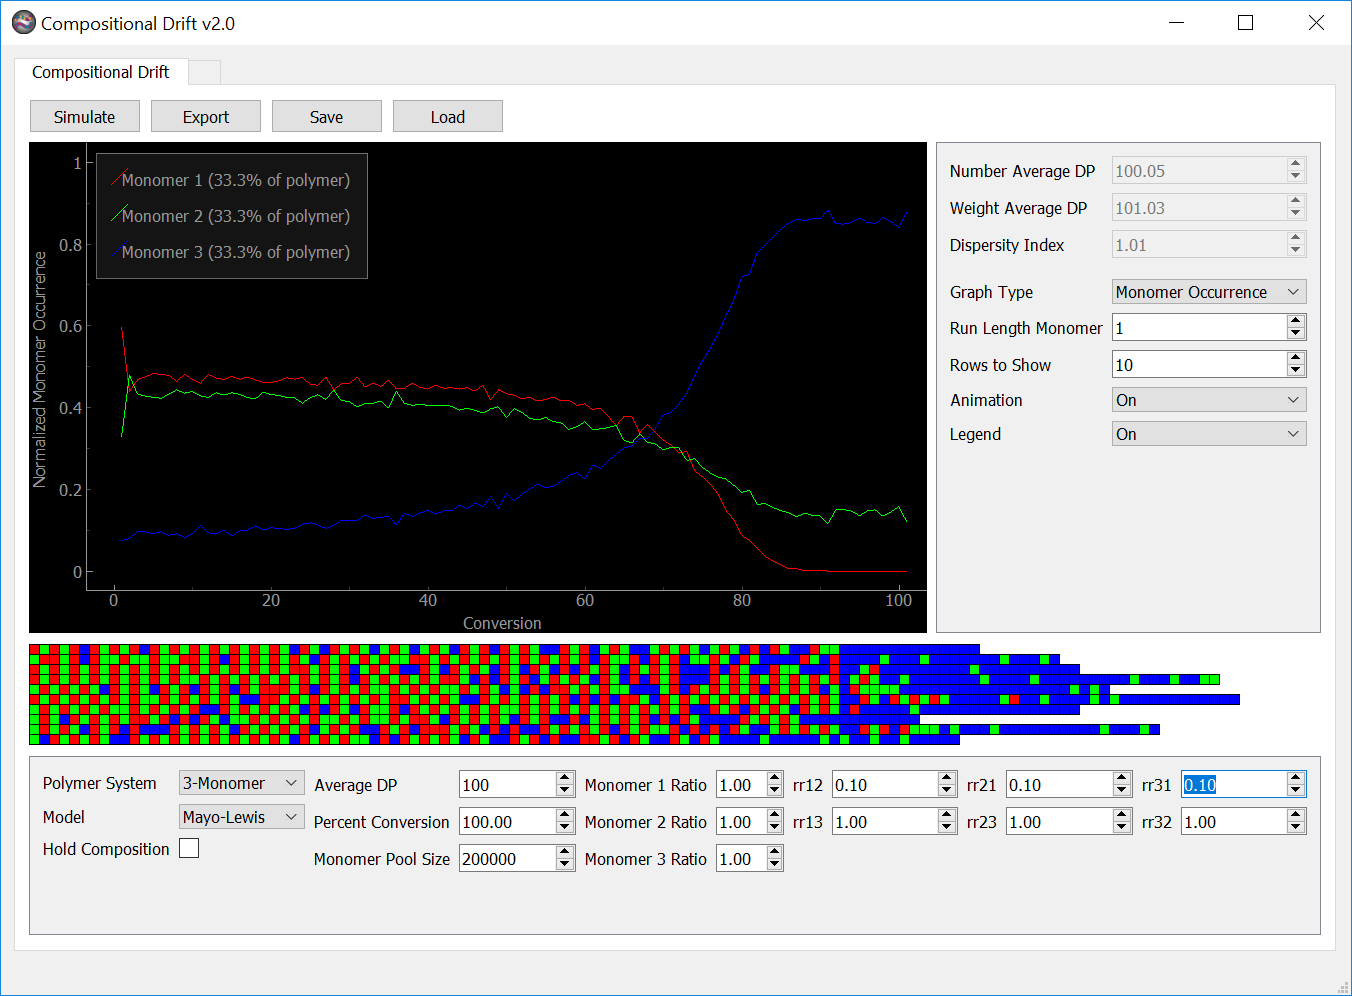1352x996 pixels.
Task: Click the rr31 stepper arrows
Action: [1296, 785]
